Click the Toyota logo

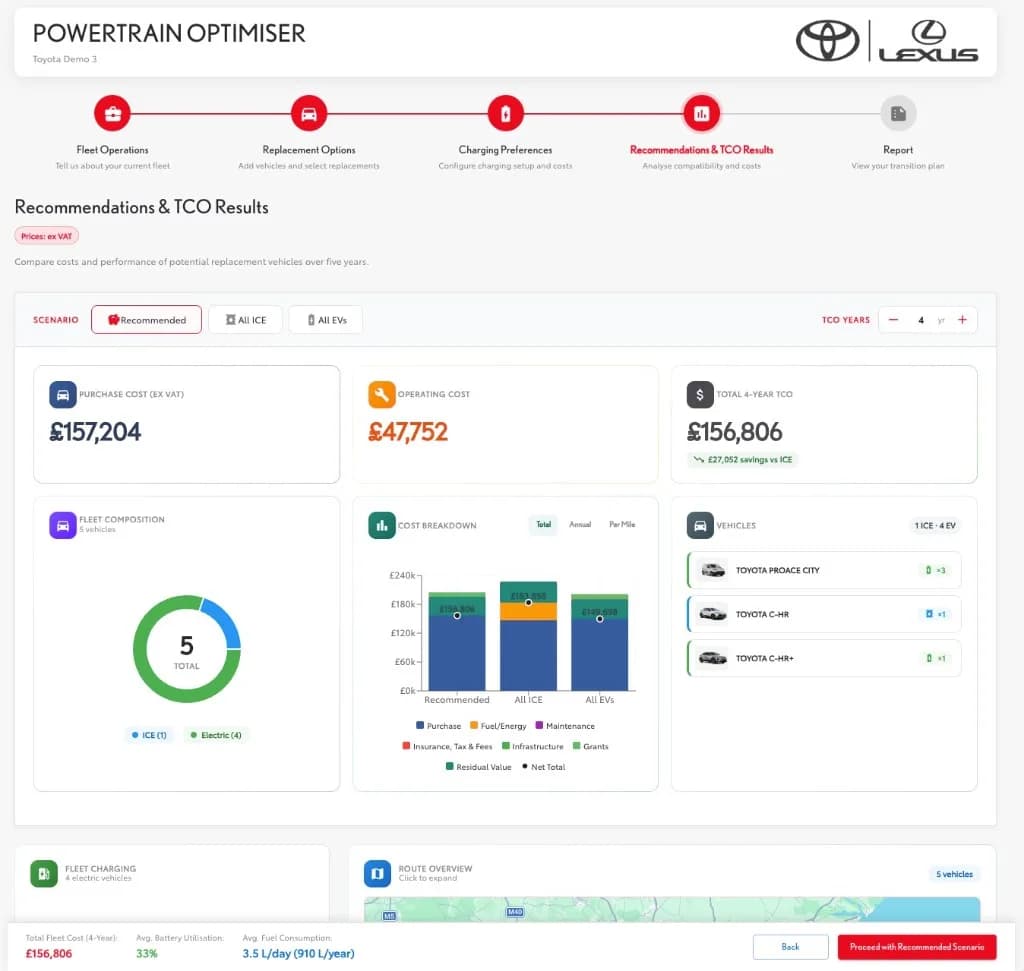tap(827, 40)
